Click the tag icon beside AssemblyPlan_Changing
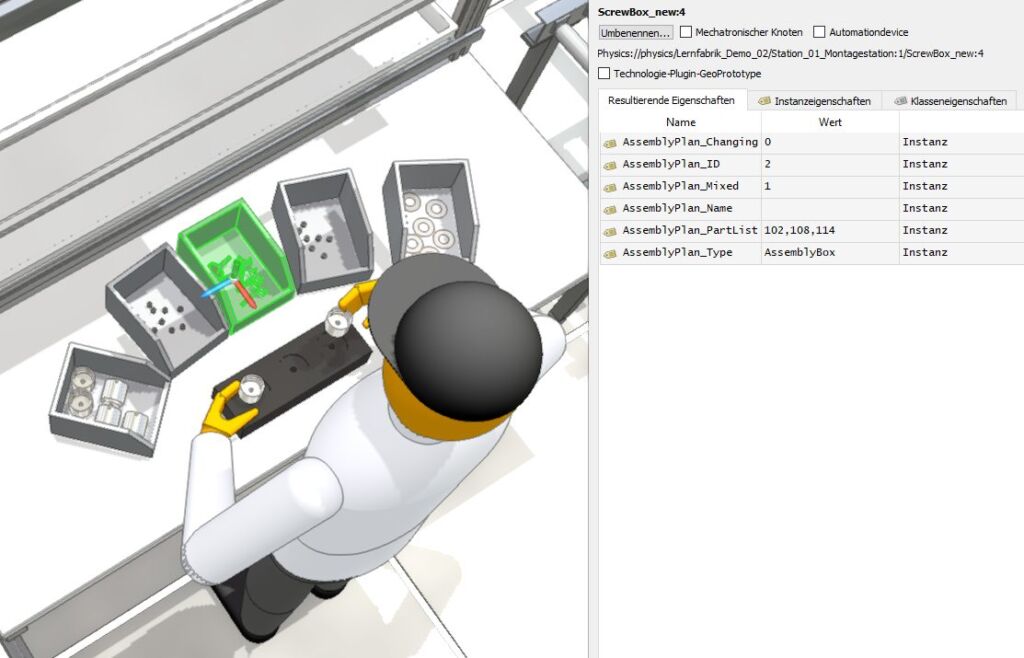 pos(610,143)
